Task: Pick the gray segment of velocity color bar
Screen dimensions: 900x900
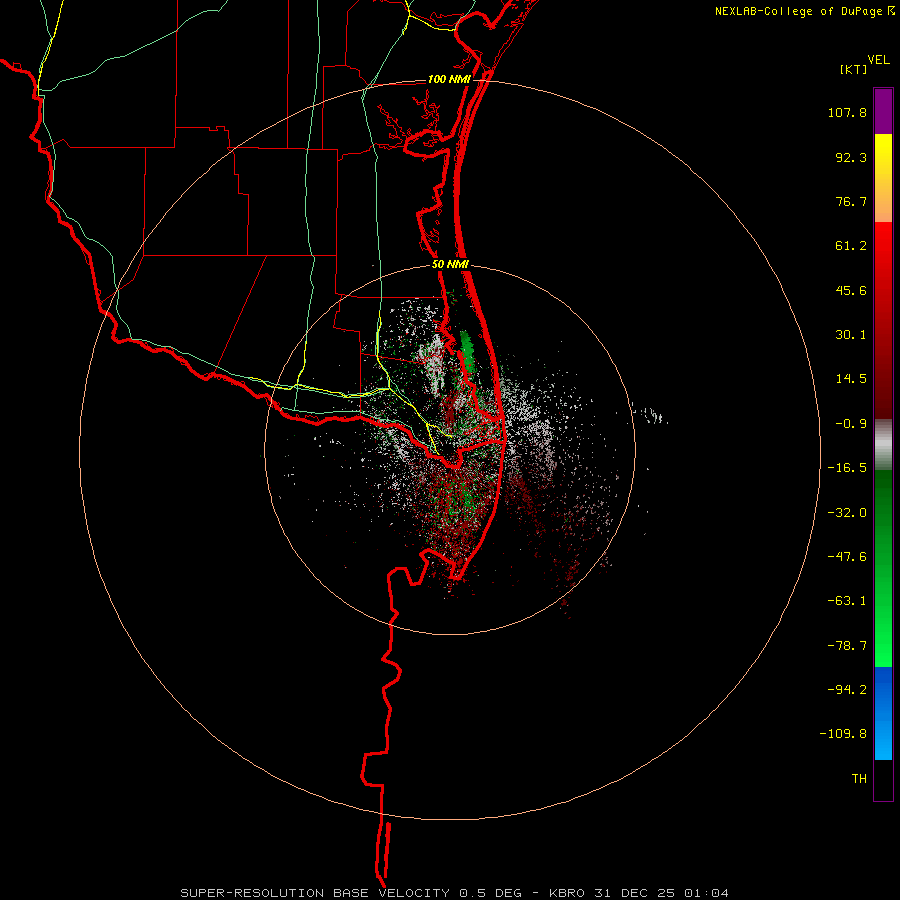Action: click(883, 445)
